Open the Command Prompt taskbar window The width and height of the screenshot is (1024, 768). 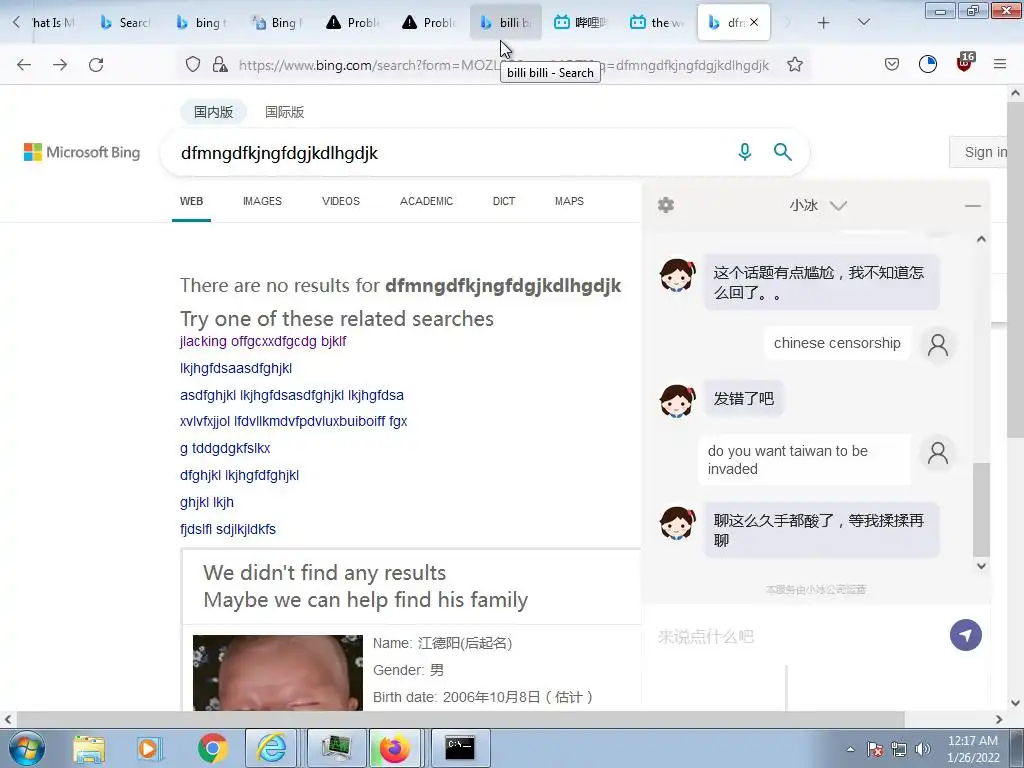coord(460,748)
